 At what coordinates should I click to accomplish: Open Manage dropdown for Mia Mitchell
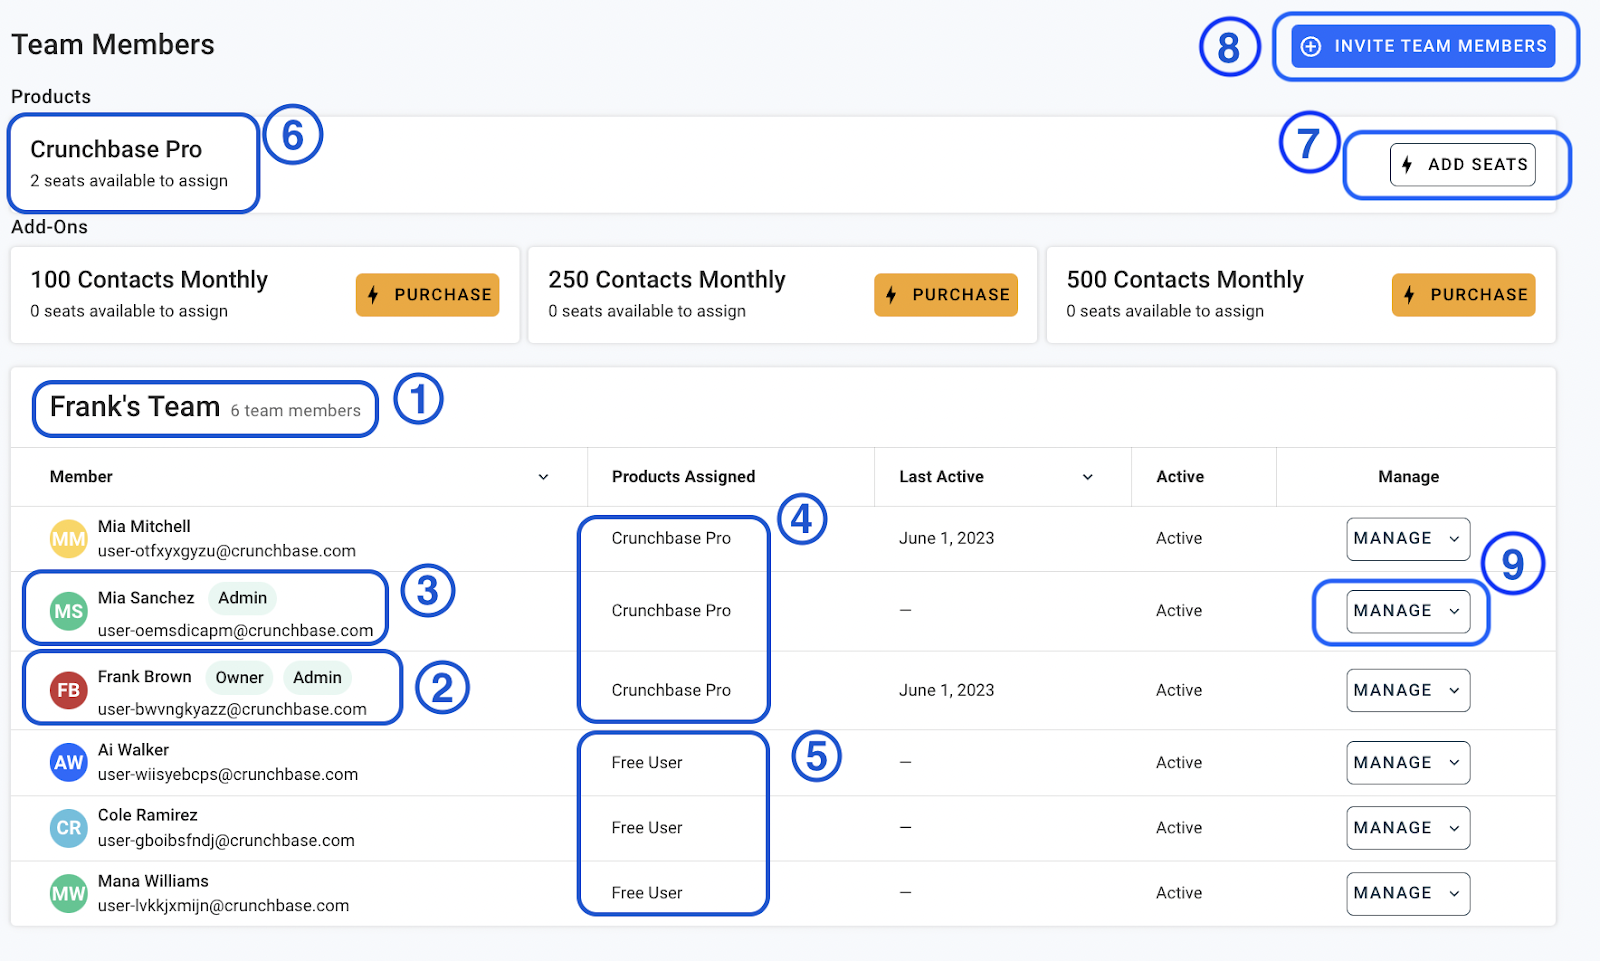[1407, 539]
